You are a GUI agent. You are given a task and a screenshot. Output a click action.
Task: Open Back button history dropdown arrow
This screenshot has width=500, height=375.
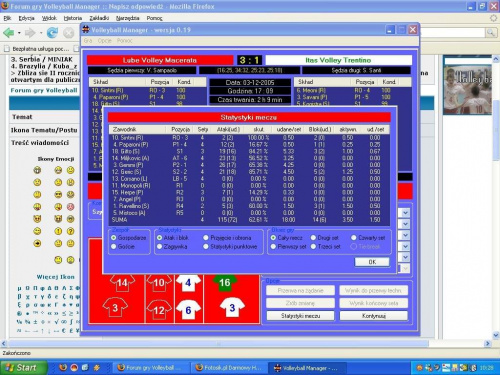pos(19,33)
